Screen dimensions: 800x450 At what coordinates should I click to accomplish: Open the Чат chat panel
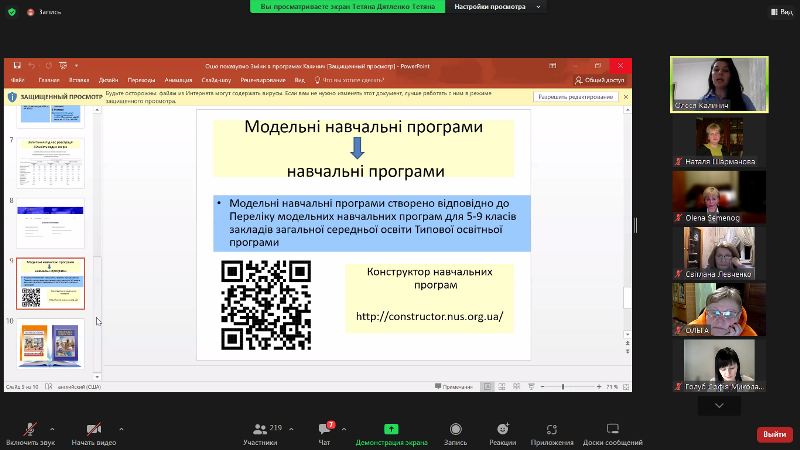324,429
